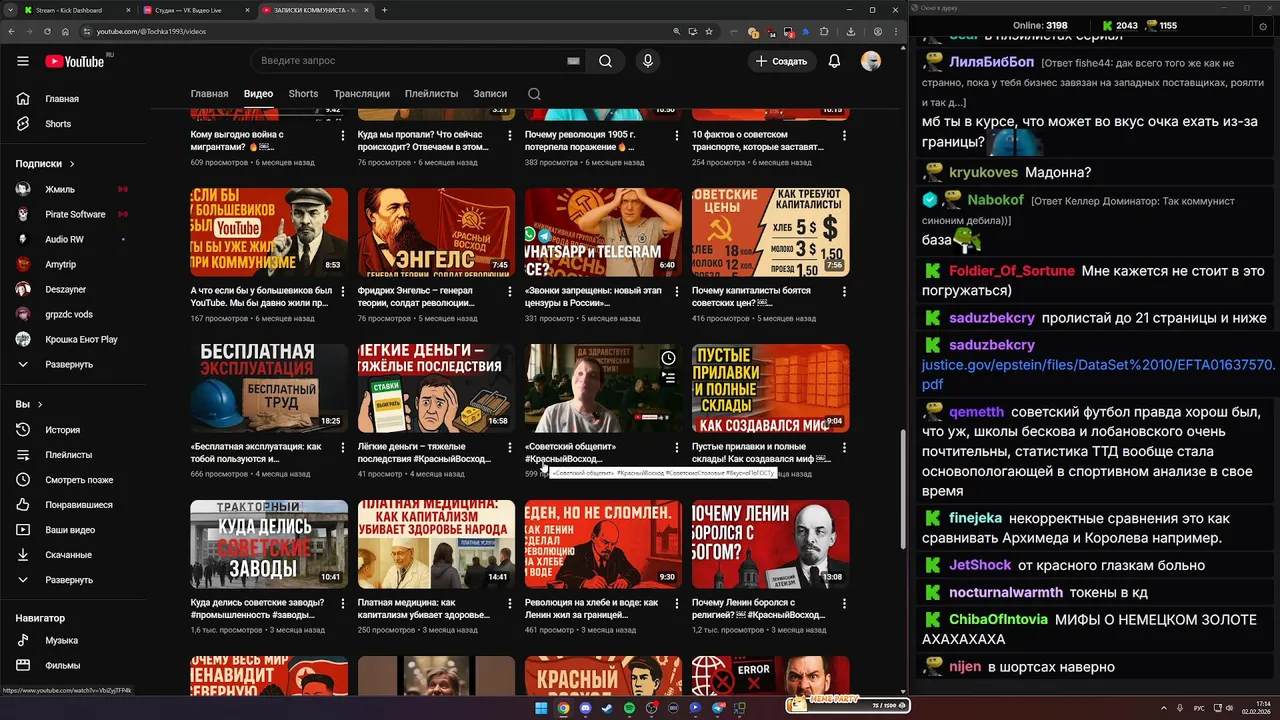Switch to the Трансляции channel tab
This screenshot has width=1280, height=720.
[x=362, y=94]
